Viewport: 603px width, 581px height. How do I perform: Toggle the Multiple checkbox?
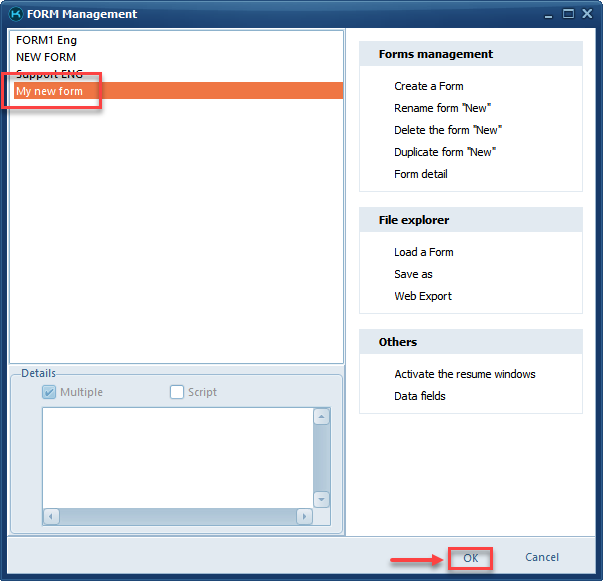(x=50, y=392)
